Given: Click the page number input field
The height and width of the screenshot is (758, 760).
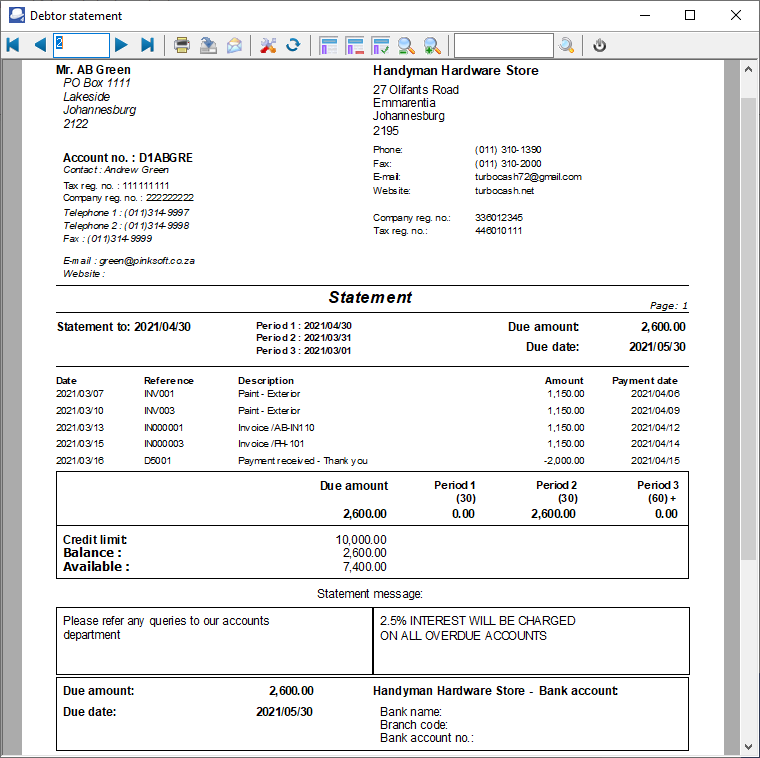Looking at the screenshot, I should (81, 45).
